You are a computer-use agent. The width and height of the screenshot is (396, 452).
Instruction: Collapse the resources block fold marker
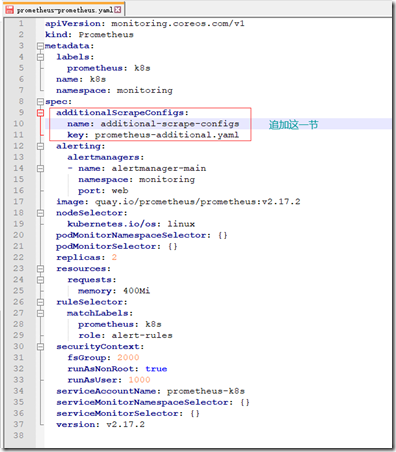pos(40,269)
